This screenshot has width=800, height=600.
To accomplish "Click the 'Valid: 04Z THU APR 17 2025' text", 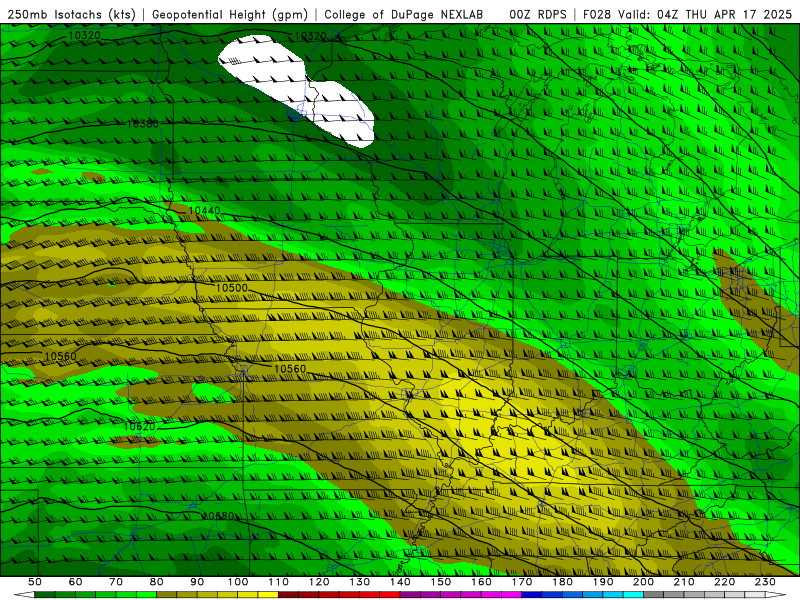I will click(x=705, y=14).
